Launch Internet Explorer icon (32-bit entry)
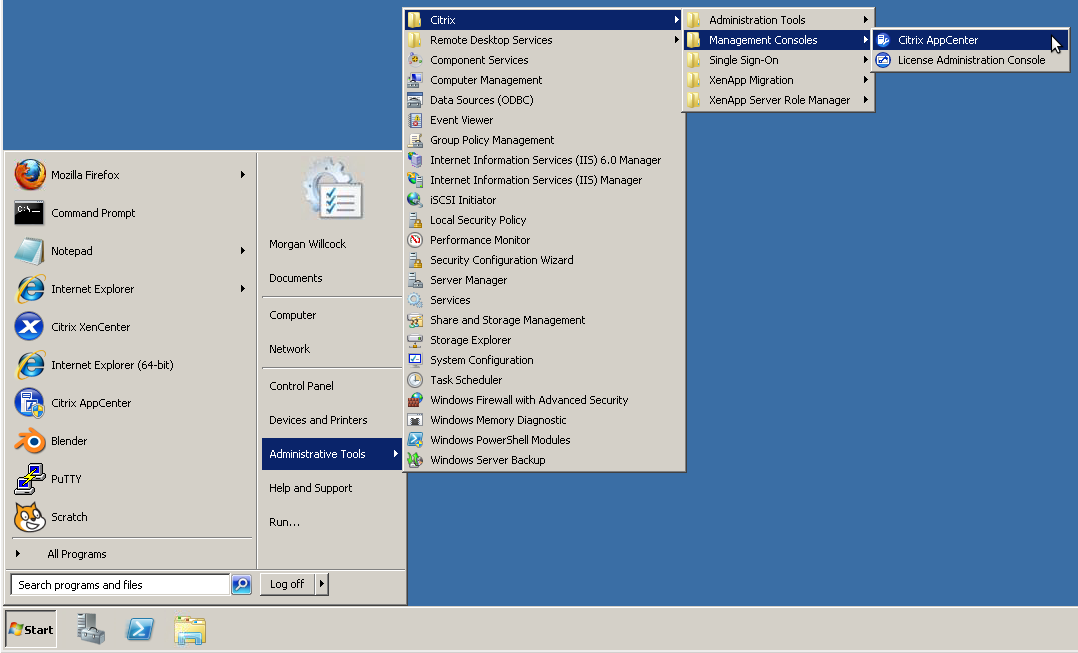The height and width of the screenshot is (653, 1078). click(30, 289)
